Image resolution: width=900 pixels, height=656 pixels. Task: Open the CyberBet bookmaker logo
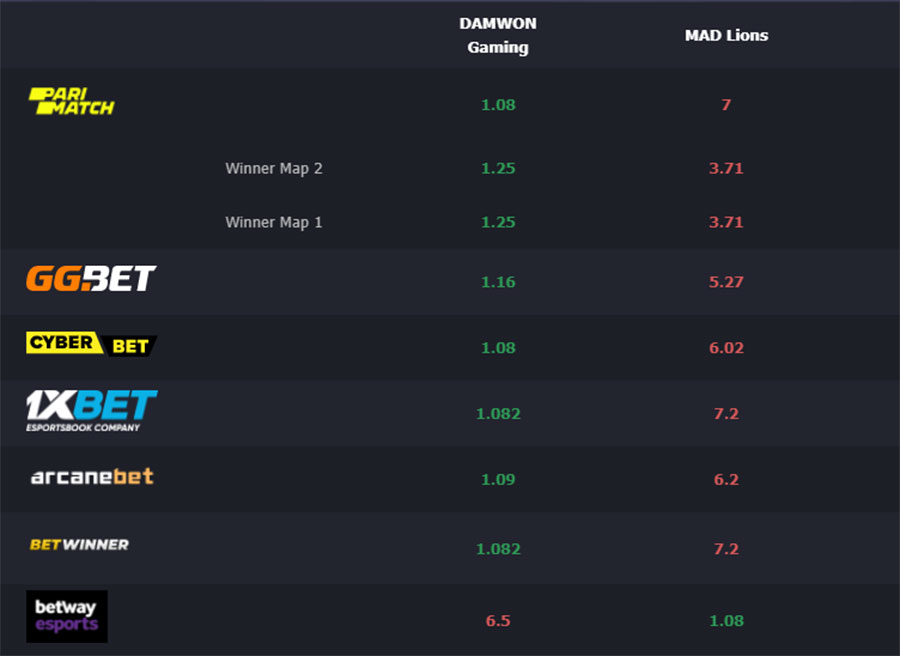(91, 344)
